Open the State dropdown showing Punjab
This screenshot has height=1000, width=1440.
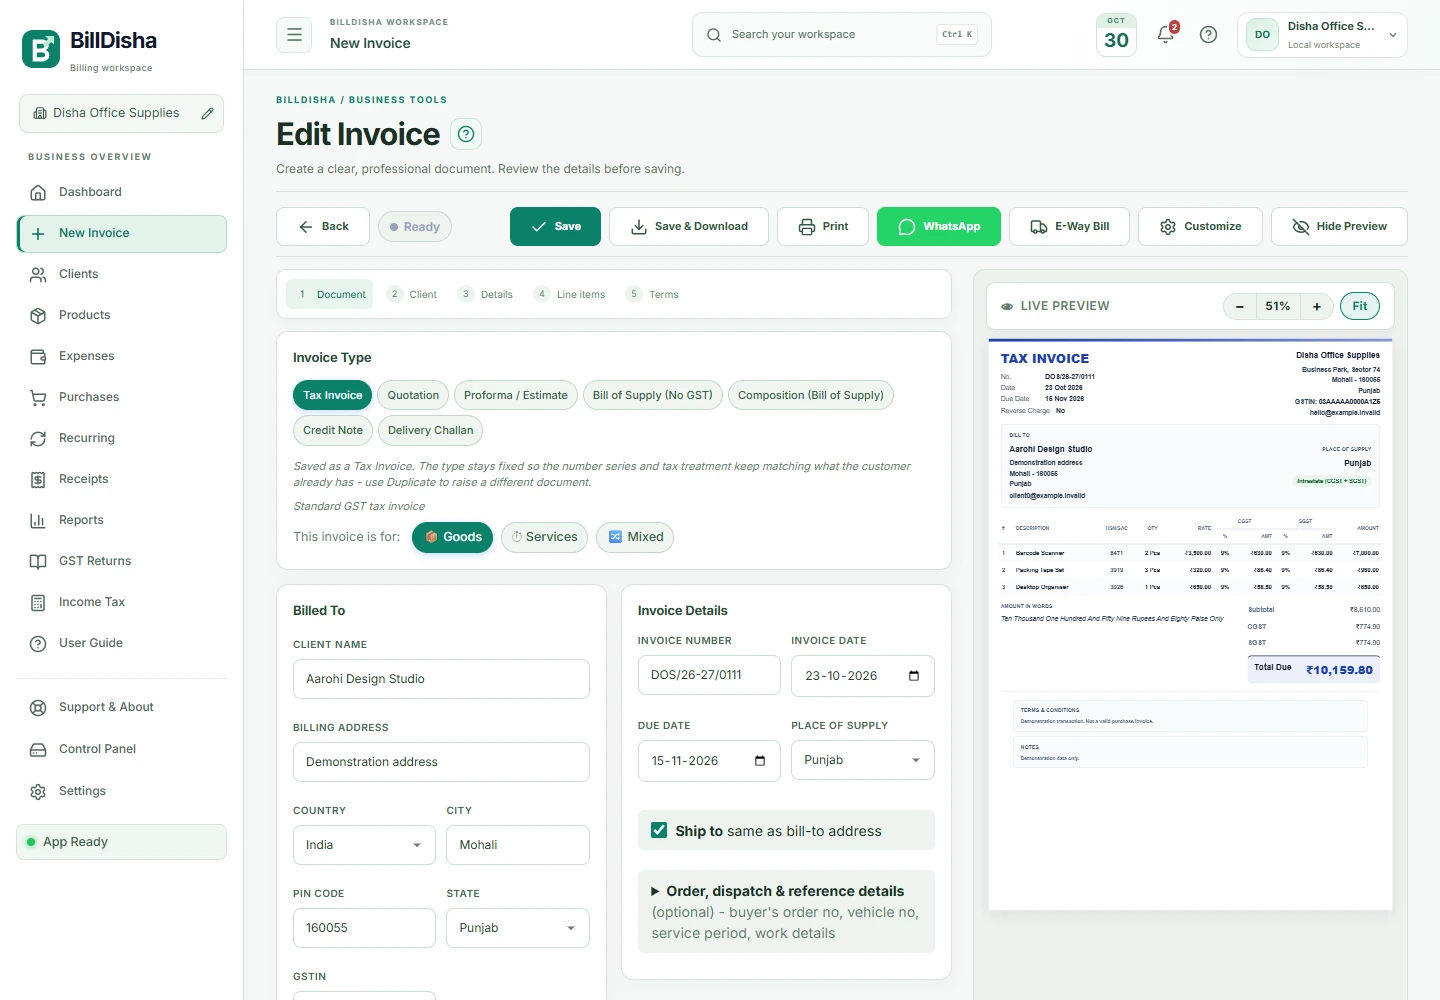pyautogui.click(x=518, y=928)
